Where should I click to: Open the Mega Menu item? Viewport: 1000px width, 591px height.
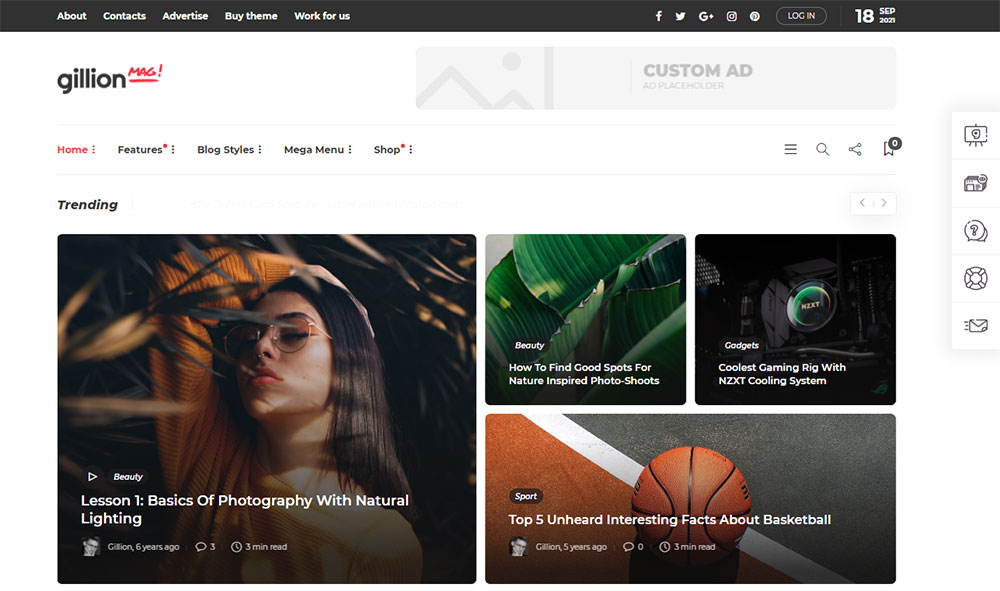click(x=314, y=150)
